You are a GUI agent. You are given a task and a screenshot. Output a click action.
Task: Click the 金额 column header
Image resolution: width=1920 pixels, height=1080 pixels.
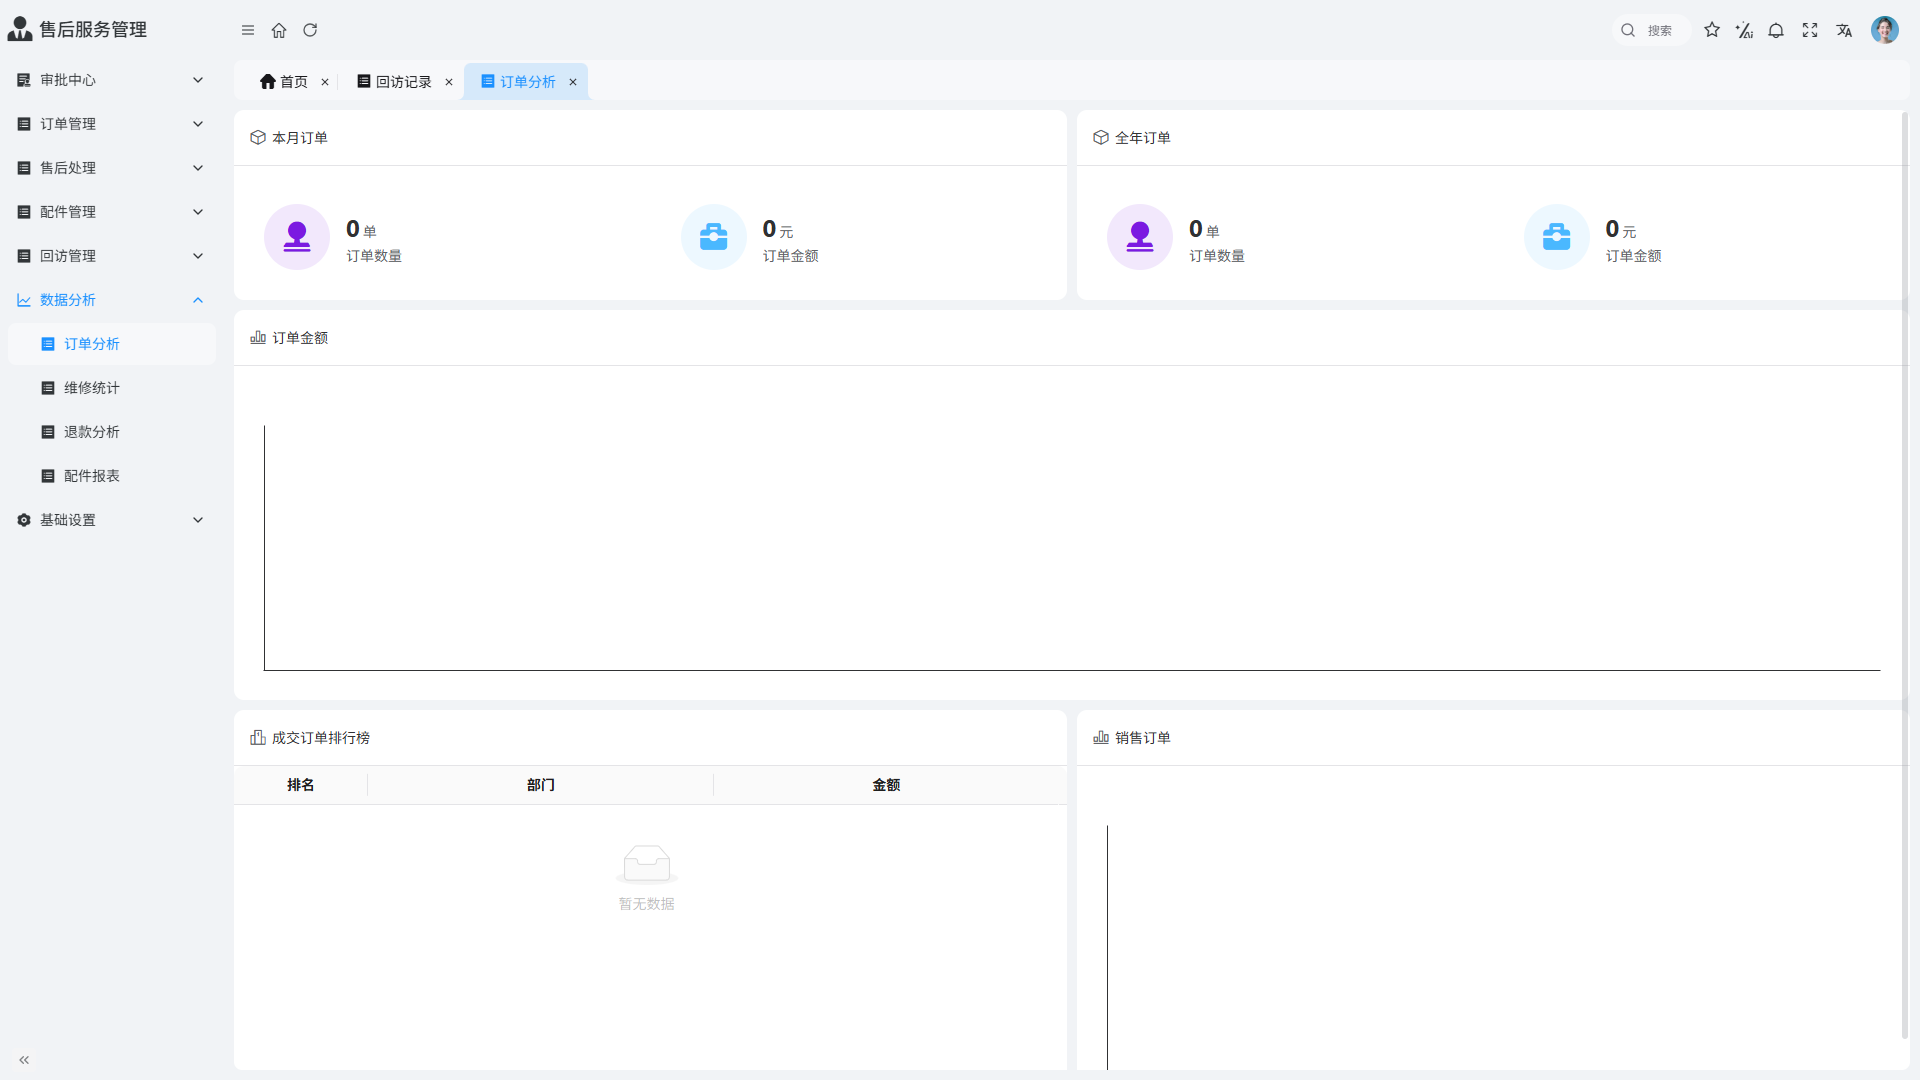(886, 785)
